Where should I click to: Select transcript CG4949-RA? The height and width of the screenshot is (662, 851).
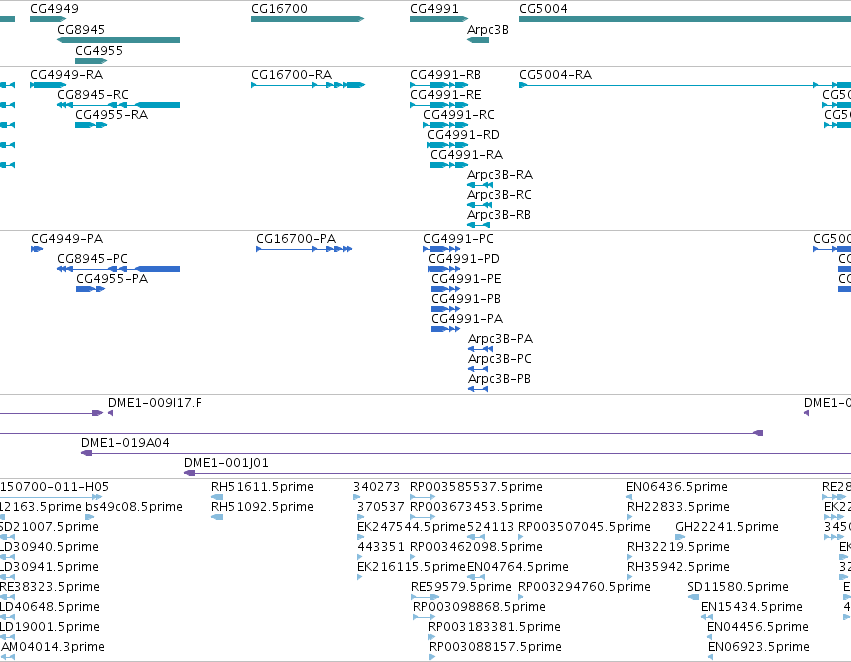point(66,74)
